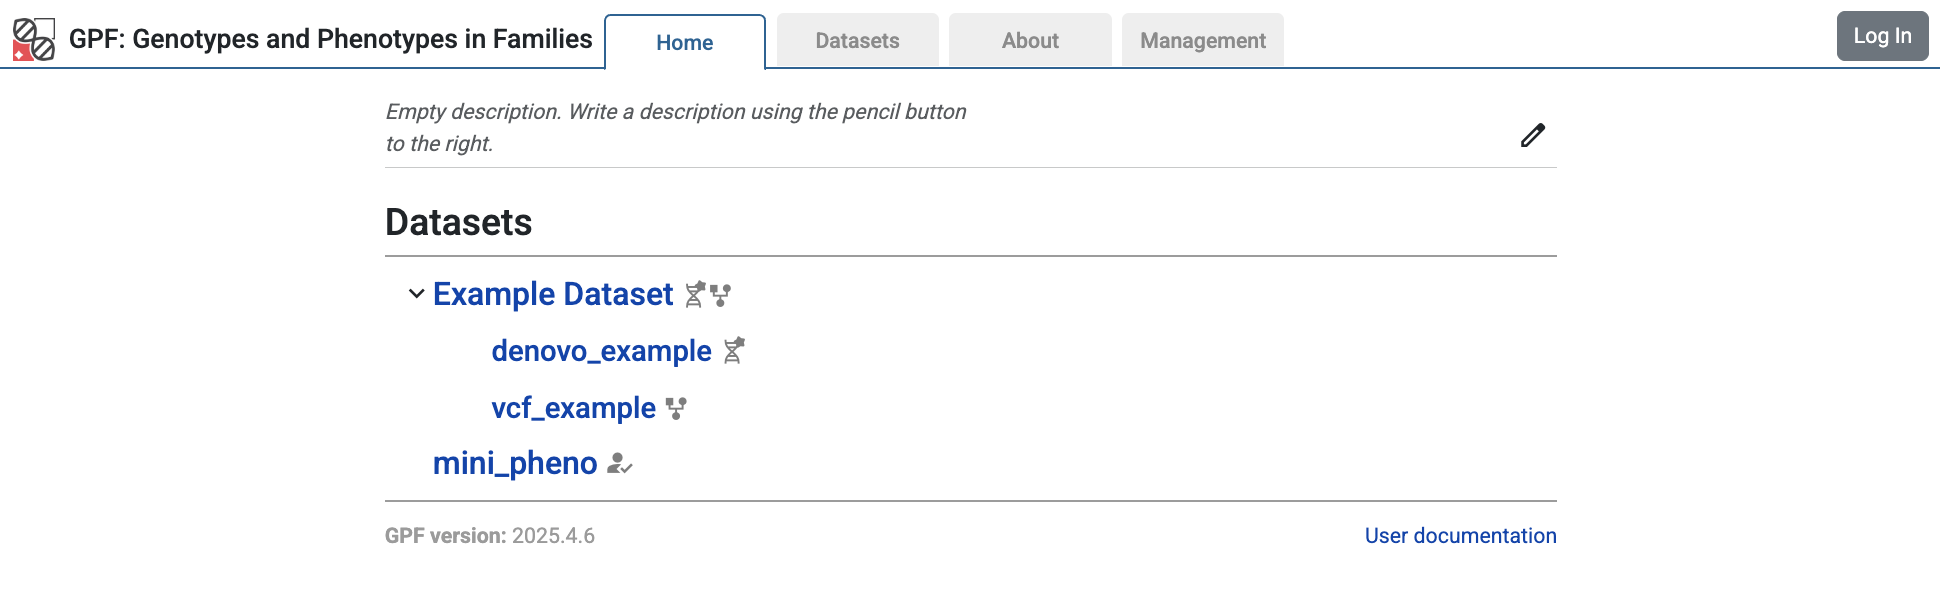Viewport: 1940px width, 596px height.
Task: Click the pedigree icon beside Example Dataset
Action: [720, 295]
